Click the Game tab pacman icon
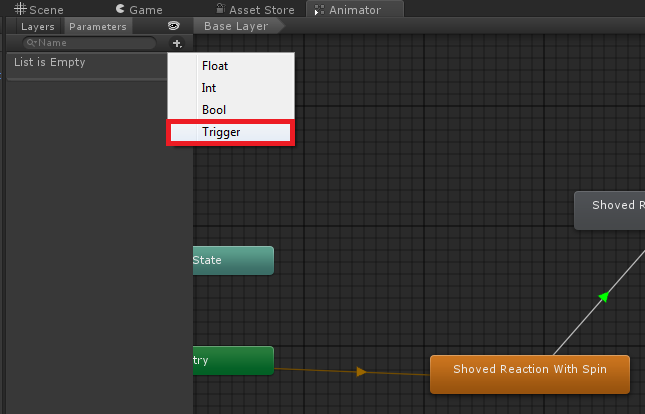This screenshot has width=645, height=414. tap(120, 9)
